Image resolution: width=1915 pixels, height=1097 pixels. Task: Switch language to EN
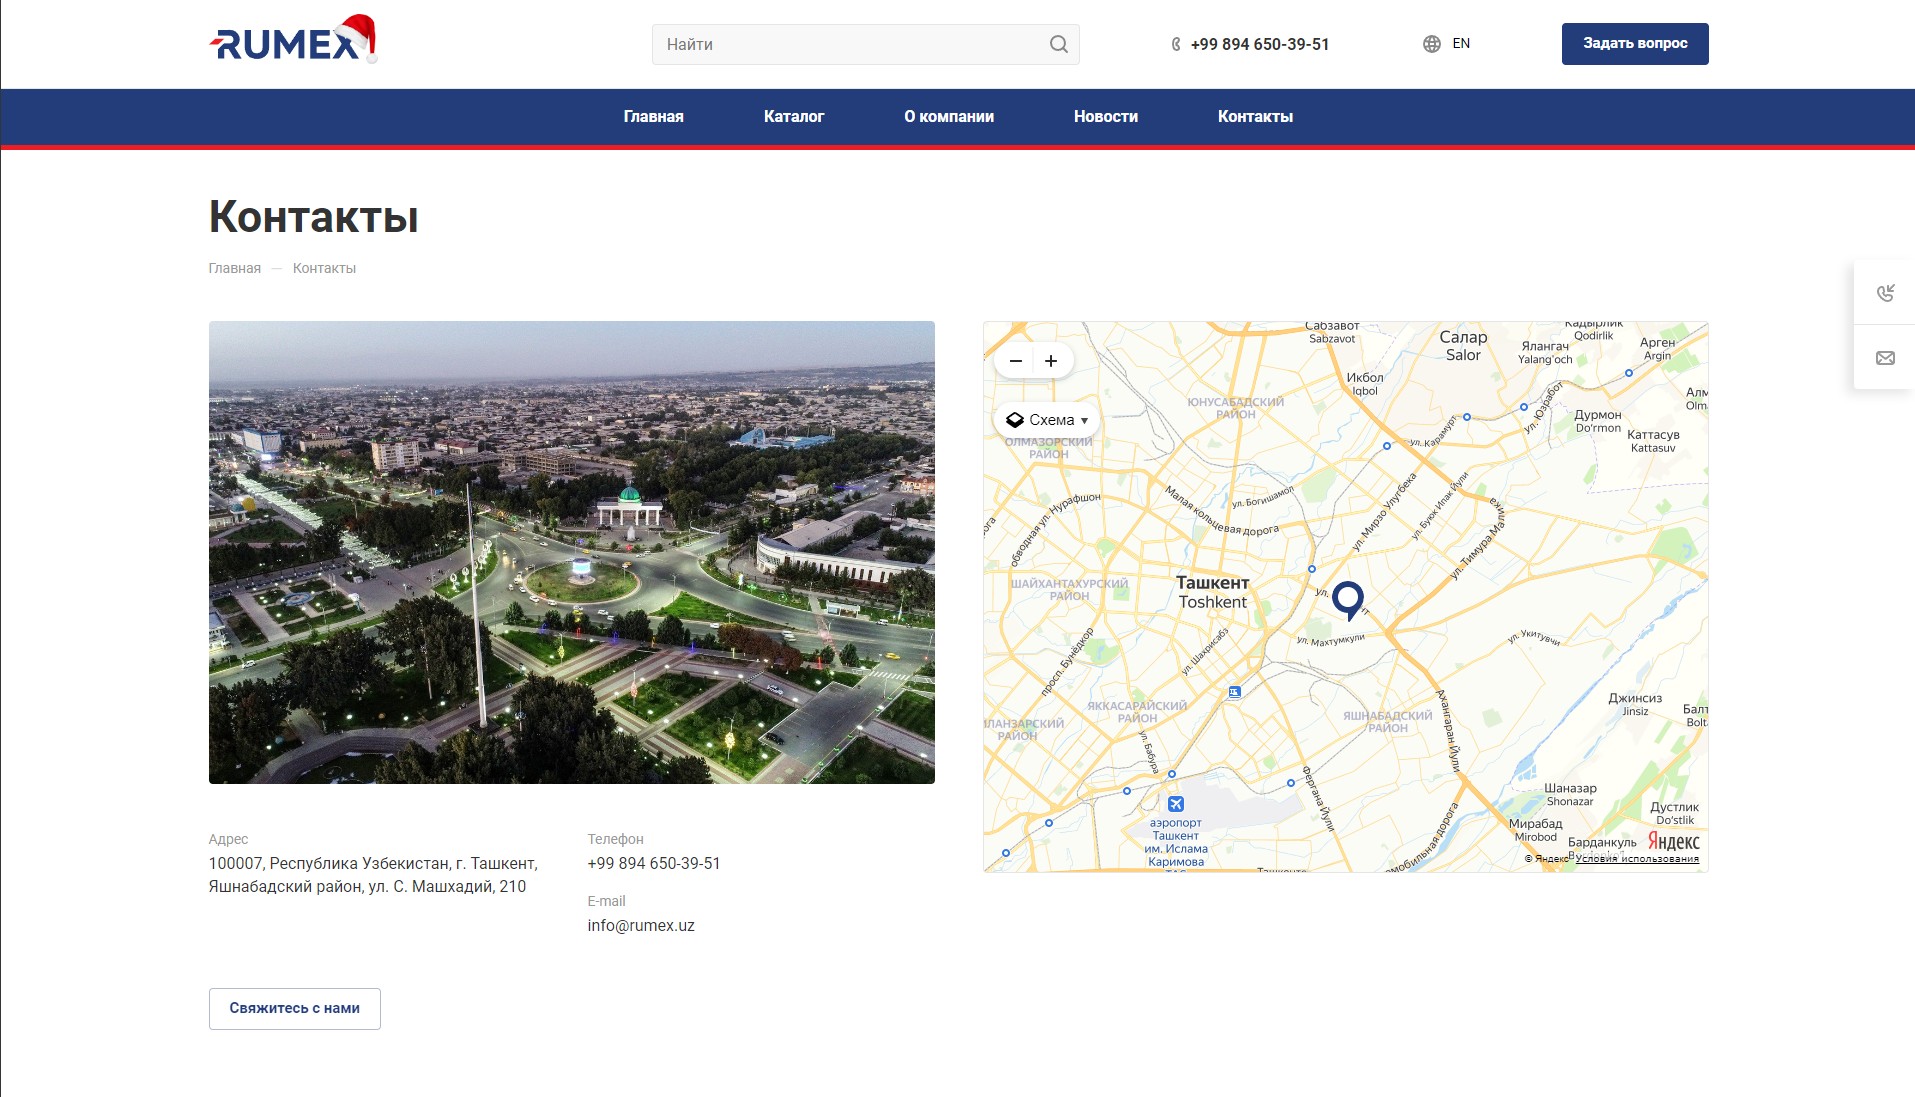(1461, 44)
